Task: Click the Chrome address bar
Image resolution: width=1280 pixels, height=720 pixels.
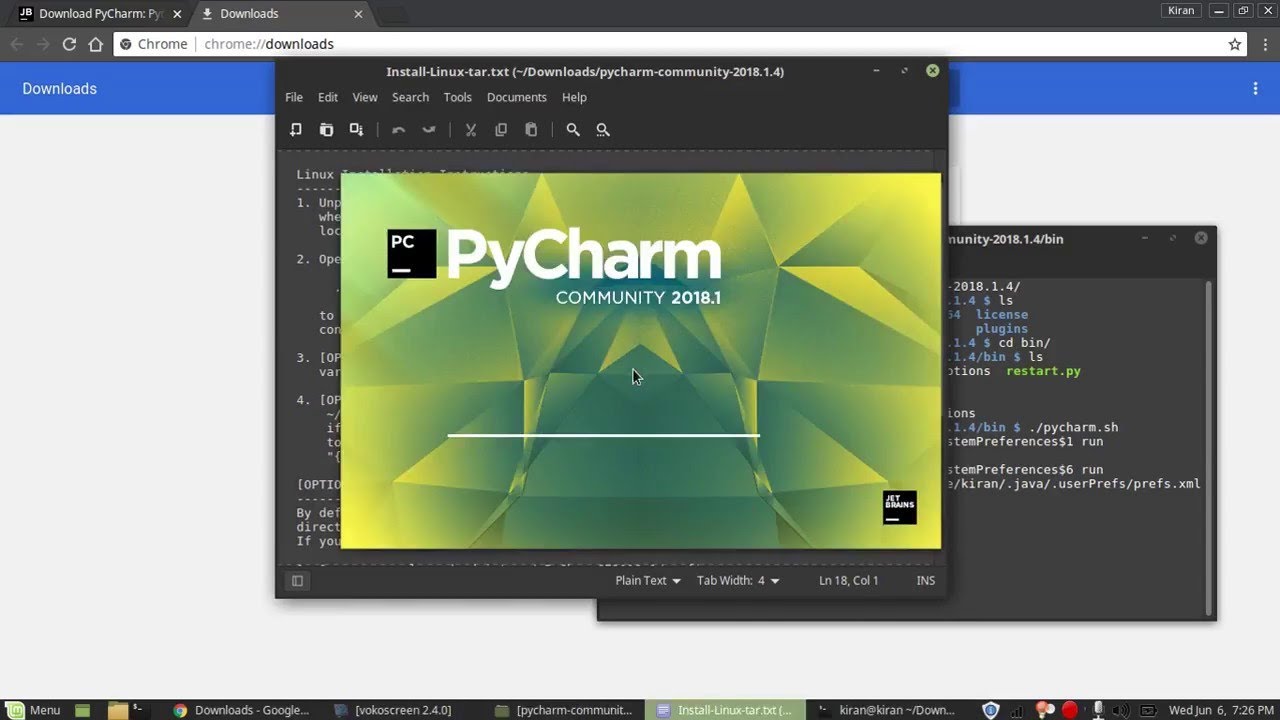Action: tap(680, 44)
